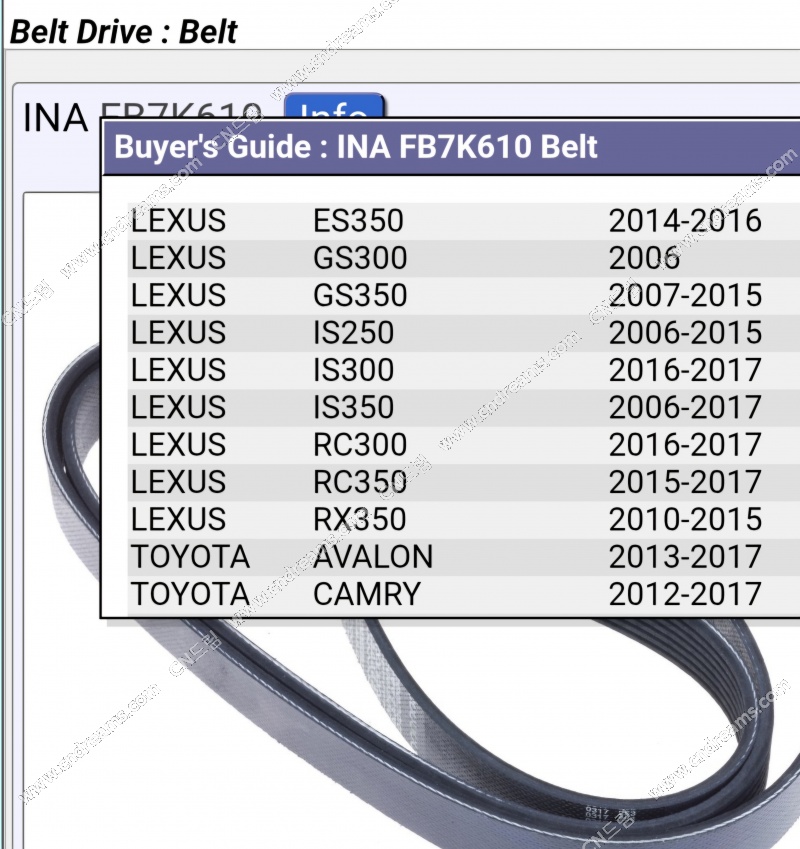Select the GS350 model entry
The width and height of the screenshot is (800, 849).
360,296
